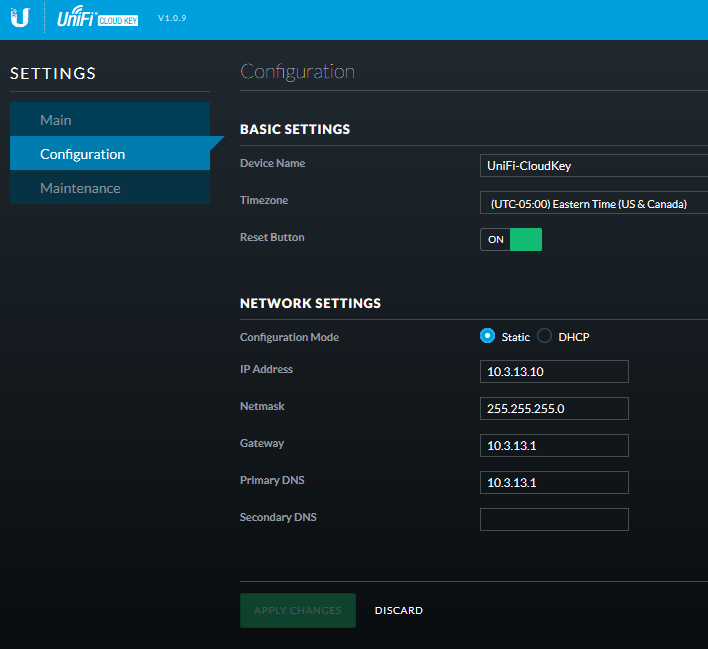Image resolution: width=708 pixels, height=649 pixels.
Task: Click the IP Address input field
Action: tap(554, 371)
